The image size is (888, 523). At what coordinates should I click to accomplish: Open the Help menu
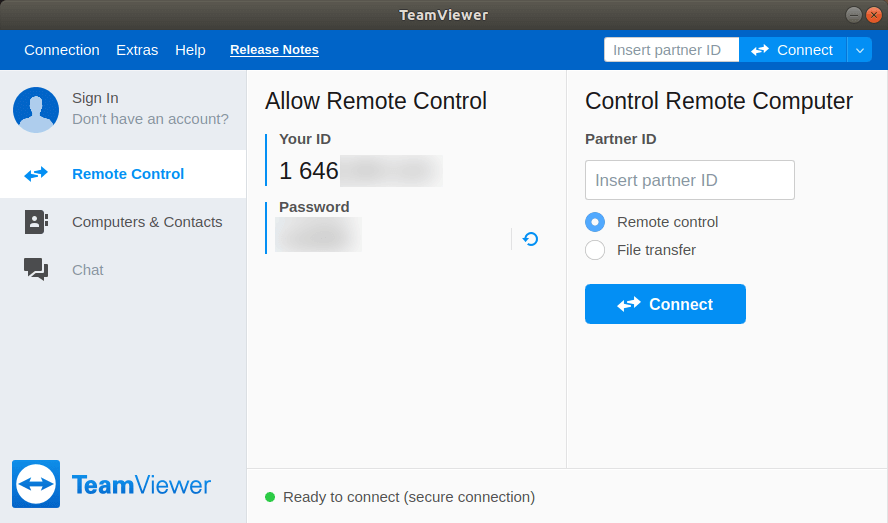tap(190, 50)
